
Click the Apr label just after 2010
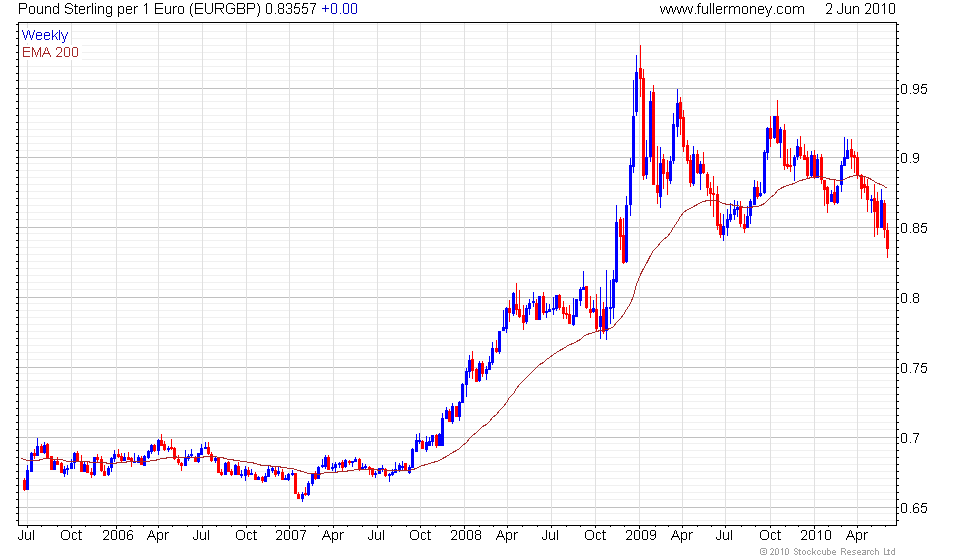click(x=857, y=536)
